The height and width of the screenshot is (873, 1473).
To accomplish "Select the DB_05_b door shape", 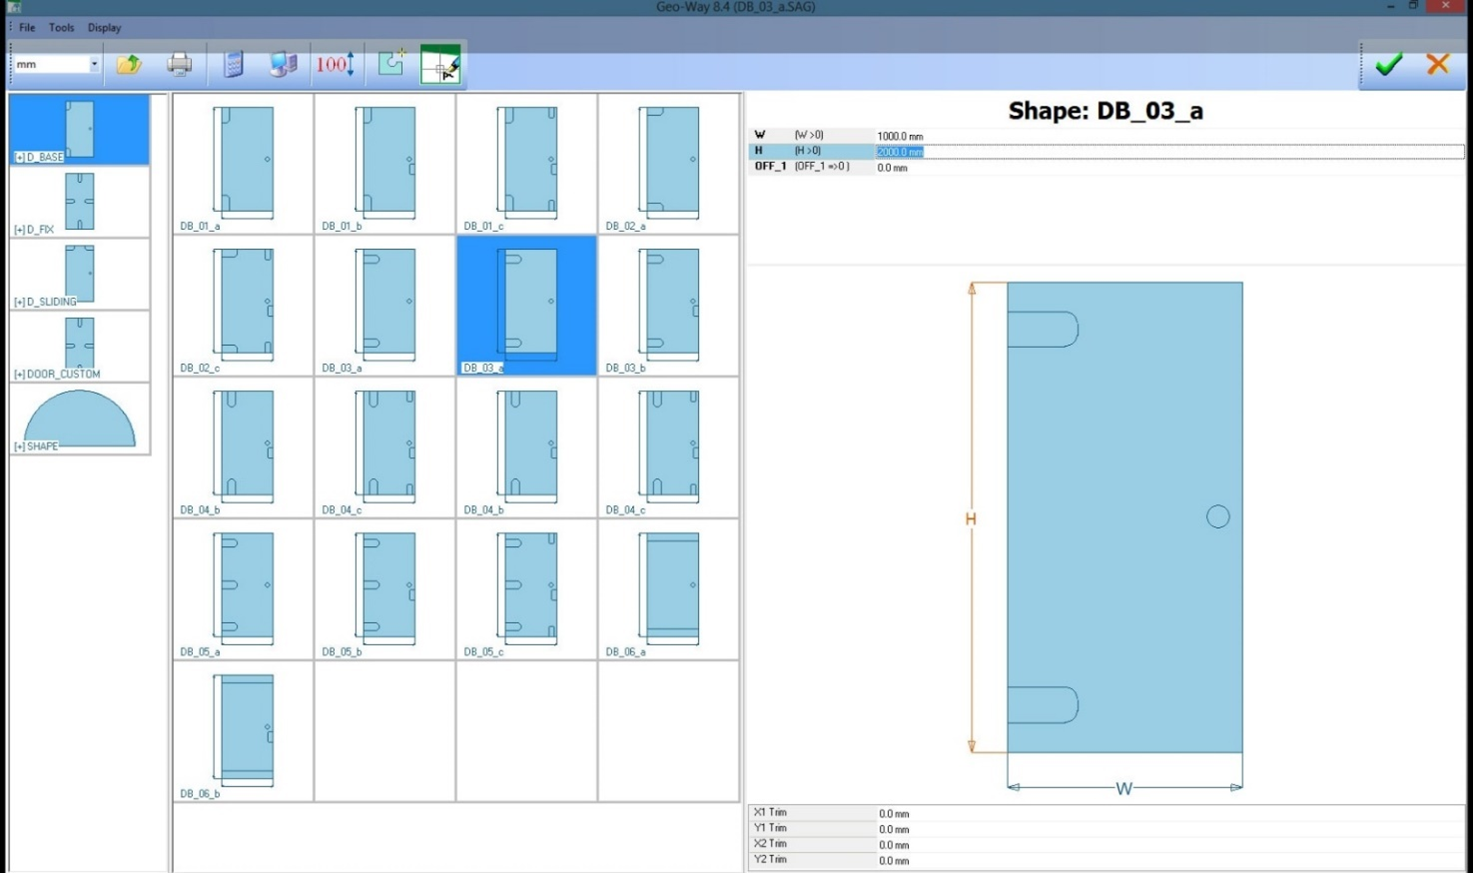I will 385,590.
